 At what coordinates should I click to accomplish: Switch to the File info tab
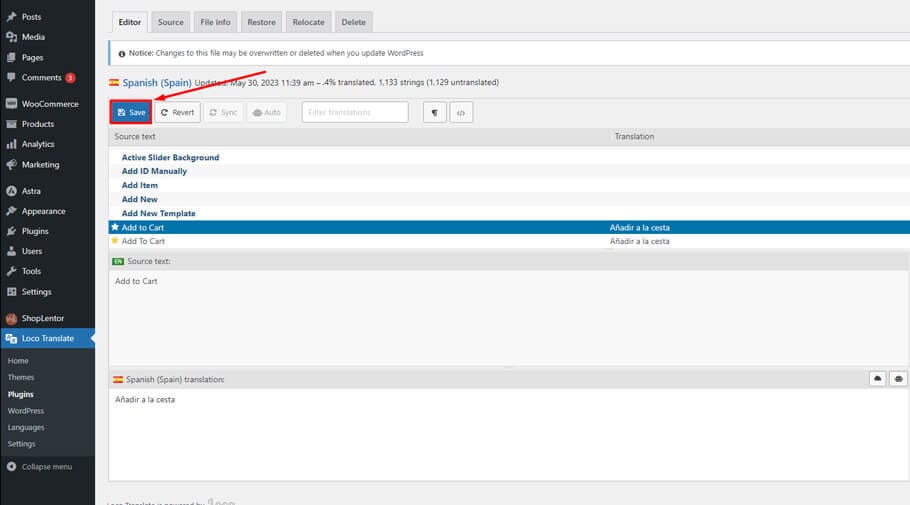click(x=215, y=22)
